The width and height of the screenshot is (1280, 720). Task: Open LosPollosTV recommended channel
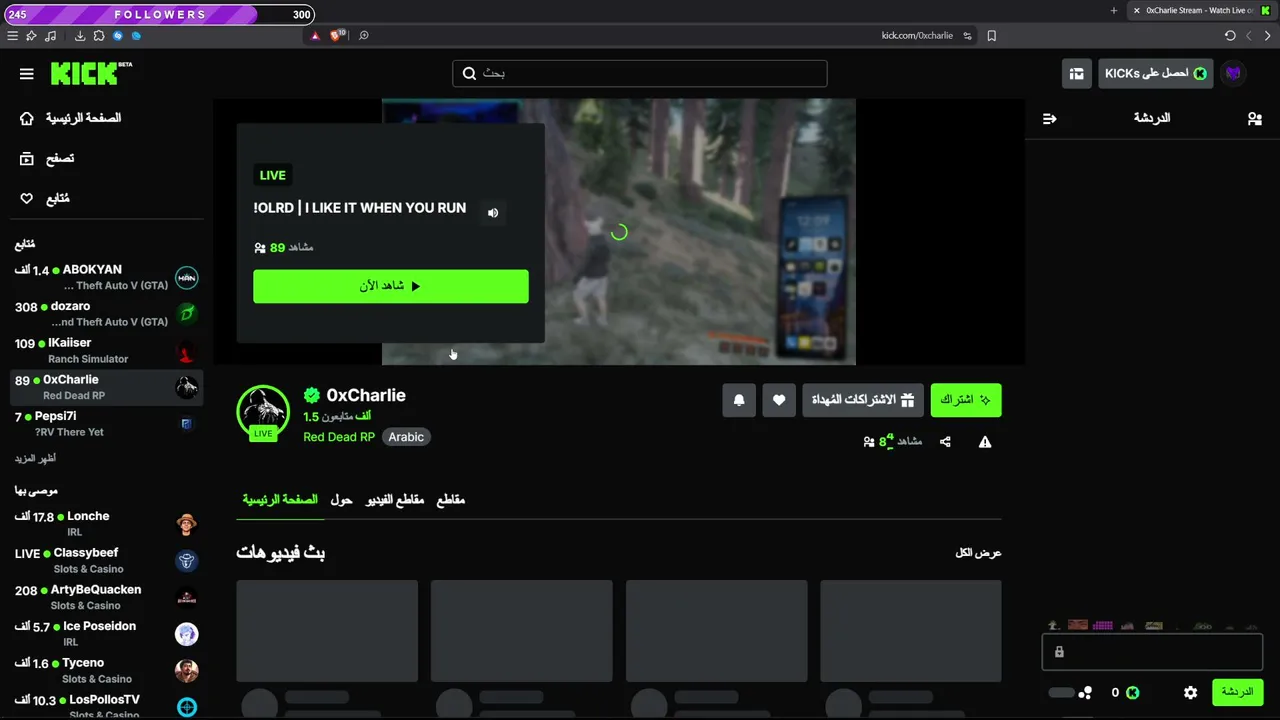(x=106, y=707)
